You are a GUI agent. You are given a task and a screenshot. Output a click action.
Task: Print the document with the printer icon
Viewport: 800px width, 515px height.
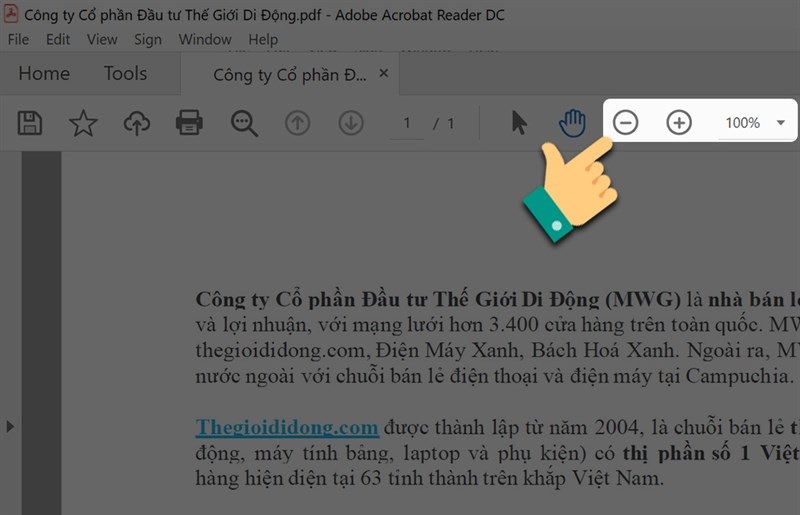pyautogui.click(x=189, y=122)
